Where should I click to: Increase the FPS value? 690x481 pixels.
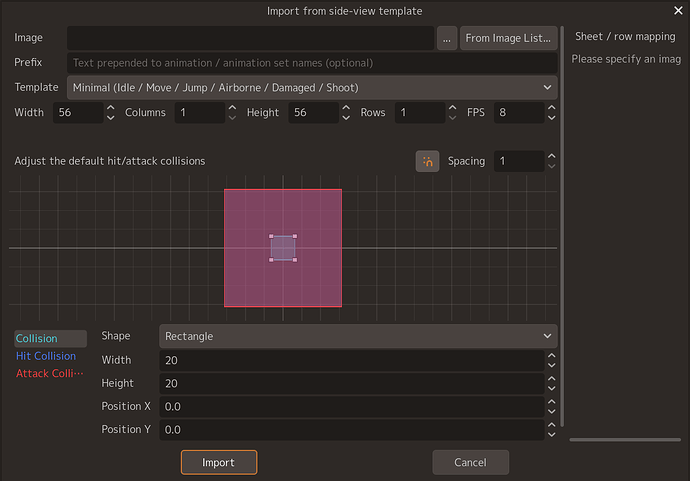[x=552, y=107]
